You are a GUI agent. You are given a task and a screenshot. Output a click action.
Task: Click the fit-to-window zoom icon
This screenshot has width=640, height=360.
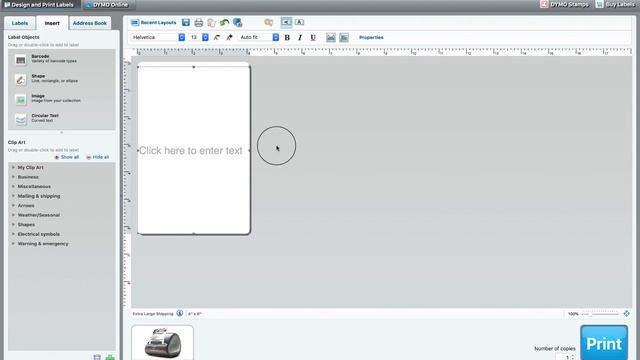tap(627, 313)
